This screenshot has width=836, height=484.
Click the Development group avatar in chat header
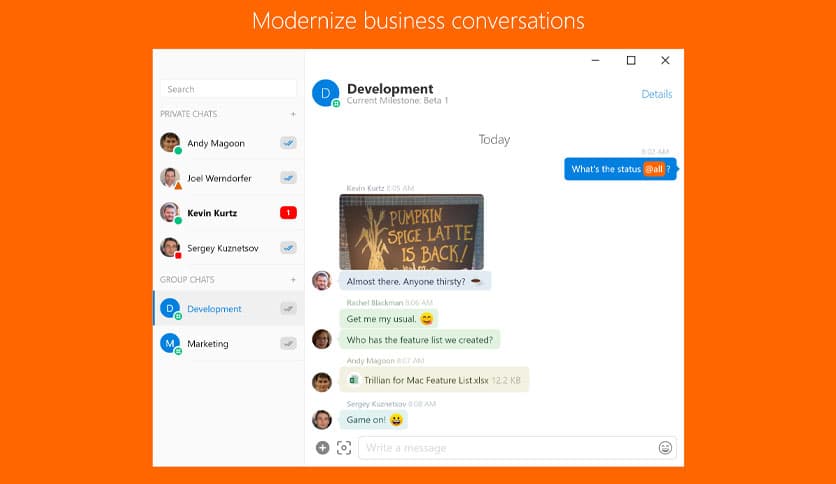coord(325,93)
